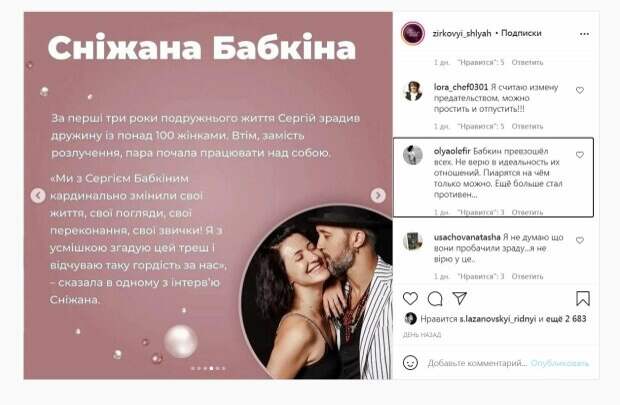
Task: Open lora_chef0301 avatar picture
Action: coord(413,91)
